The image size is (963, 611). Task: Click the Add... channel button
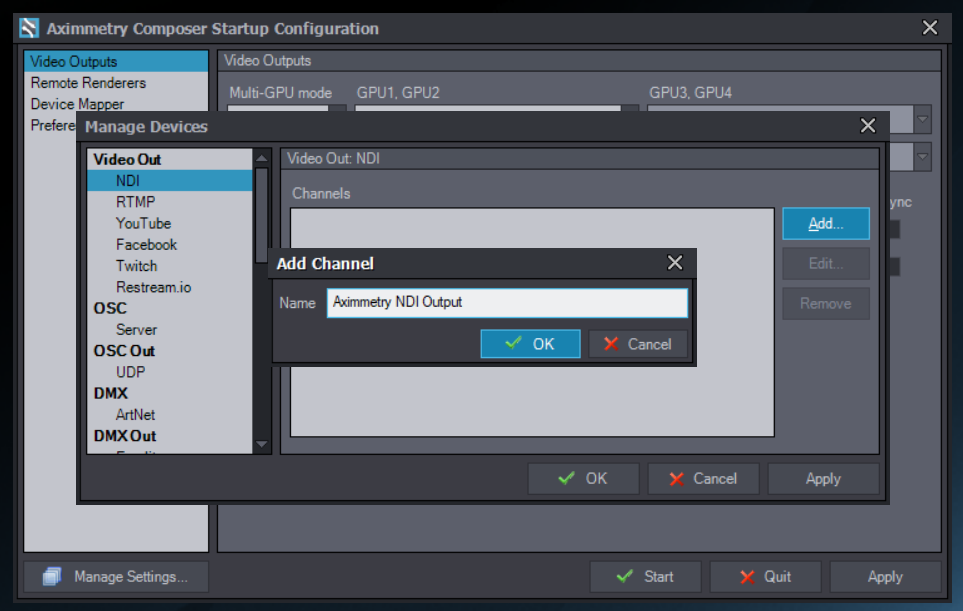point(826,224)
